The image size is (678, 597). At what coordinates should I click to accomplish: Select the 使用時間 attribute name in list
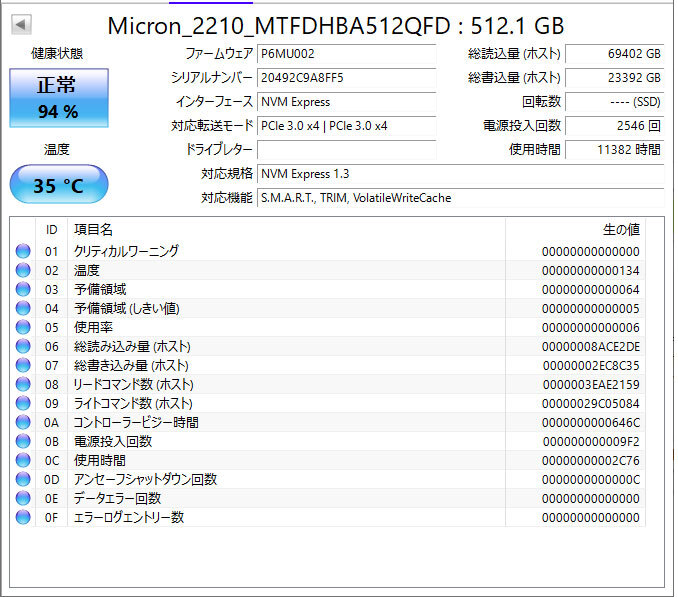[100, 460]
